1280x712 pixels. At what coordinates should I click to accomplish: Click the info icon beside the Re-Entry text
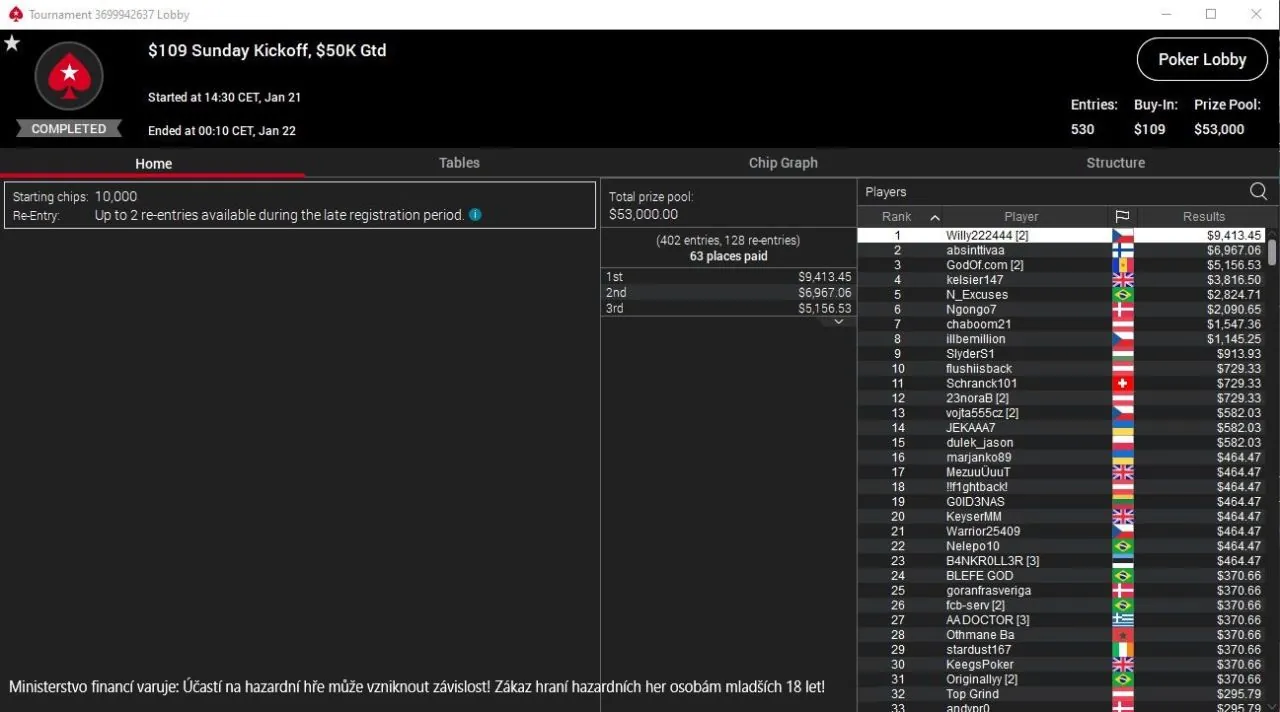(475, 215)
